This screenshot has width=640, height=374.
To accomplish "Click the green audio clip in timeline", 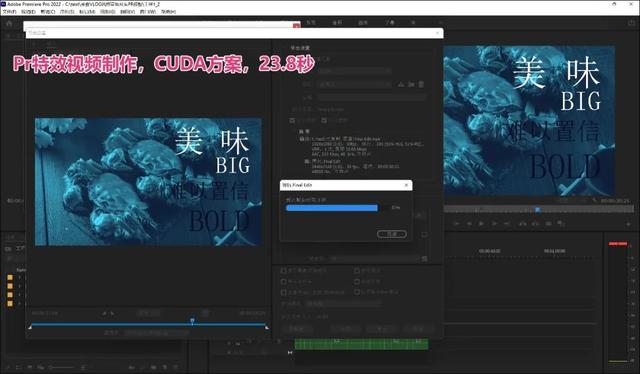I will click(x=361, y=344).
